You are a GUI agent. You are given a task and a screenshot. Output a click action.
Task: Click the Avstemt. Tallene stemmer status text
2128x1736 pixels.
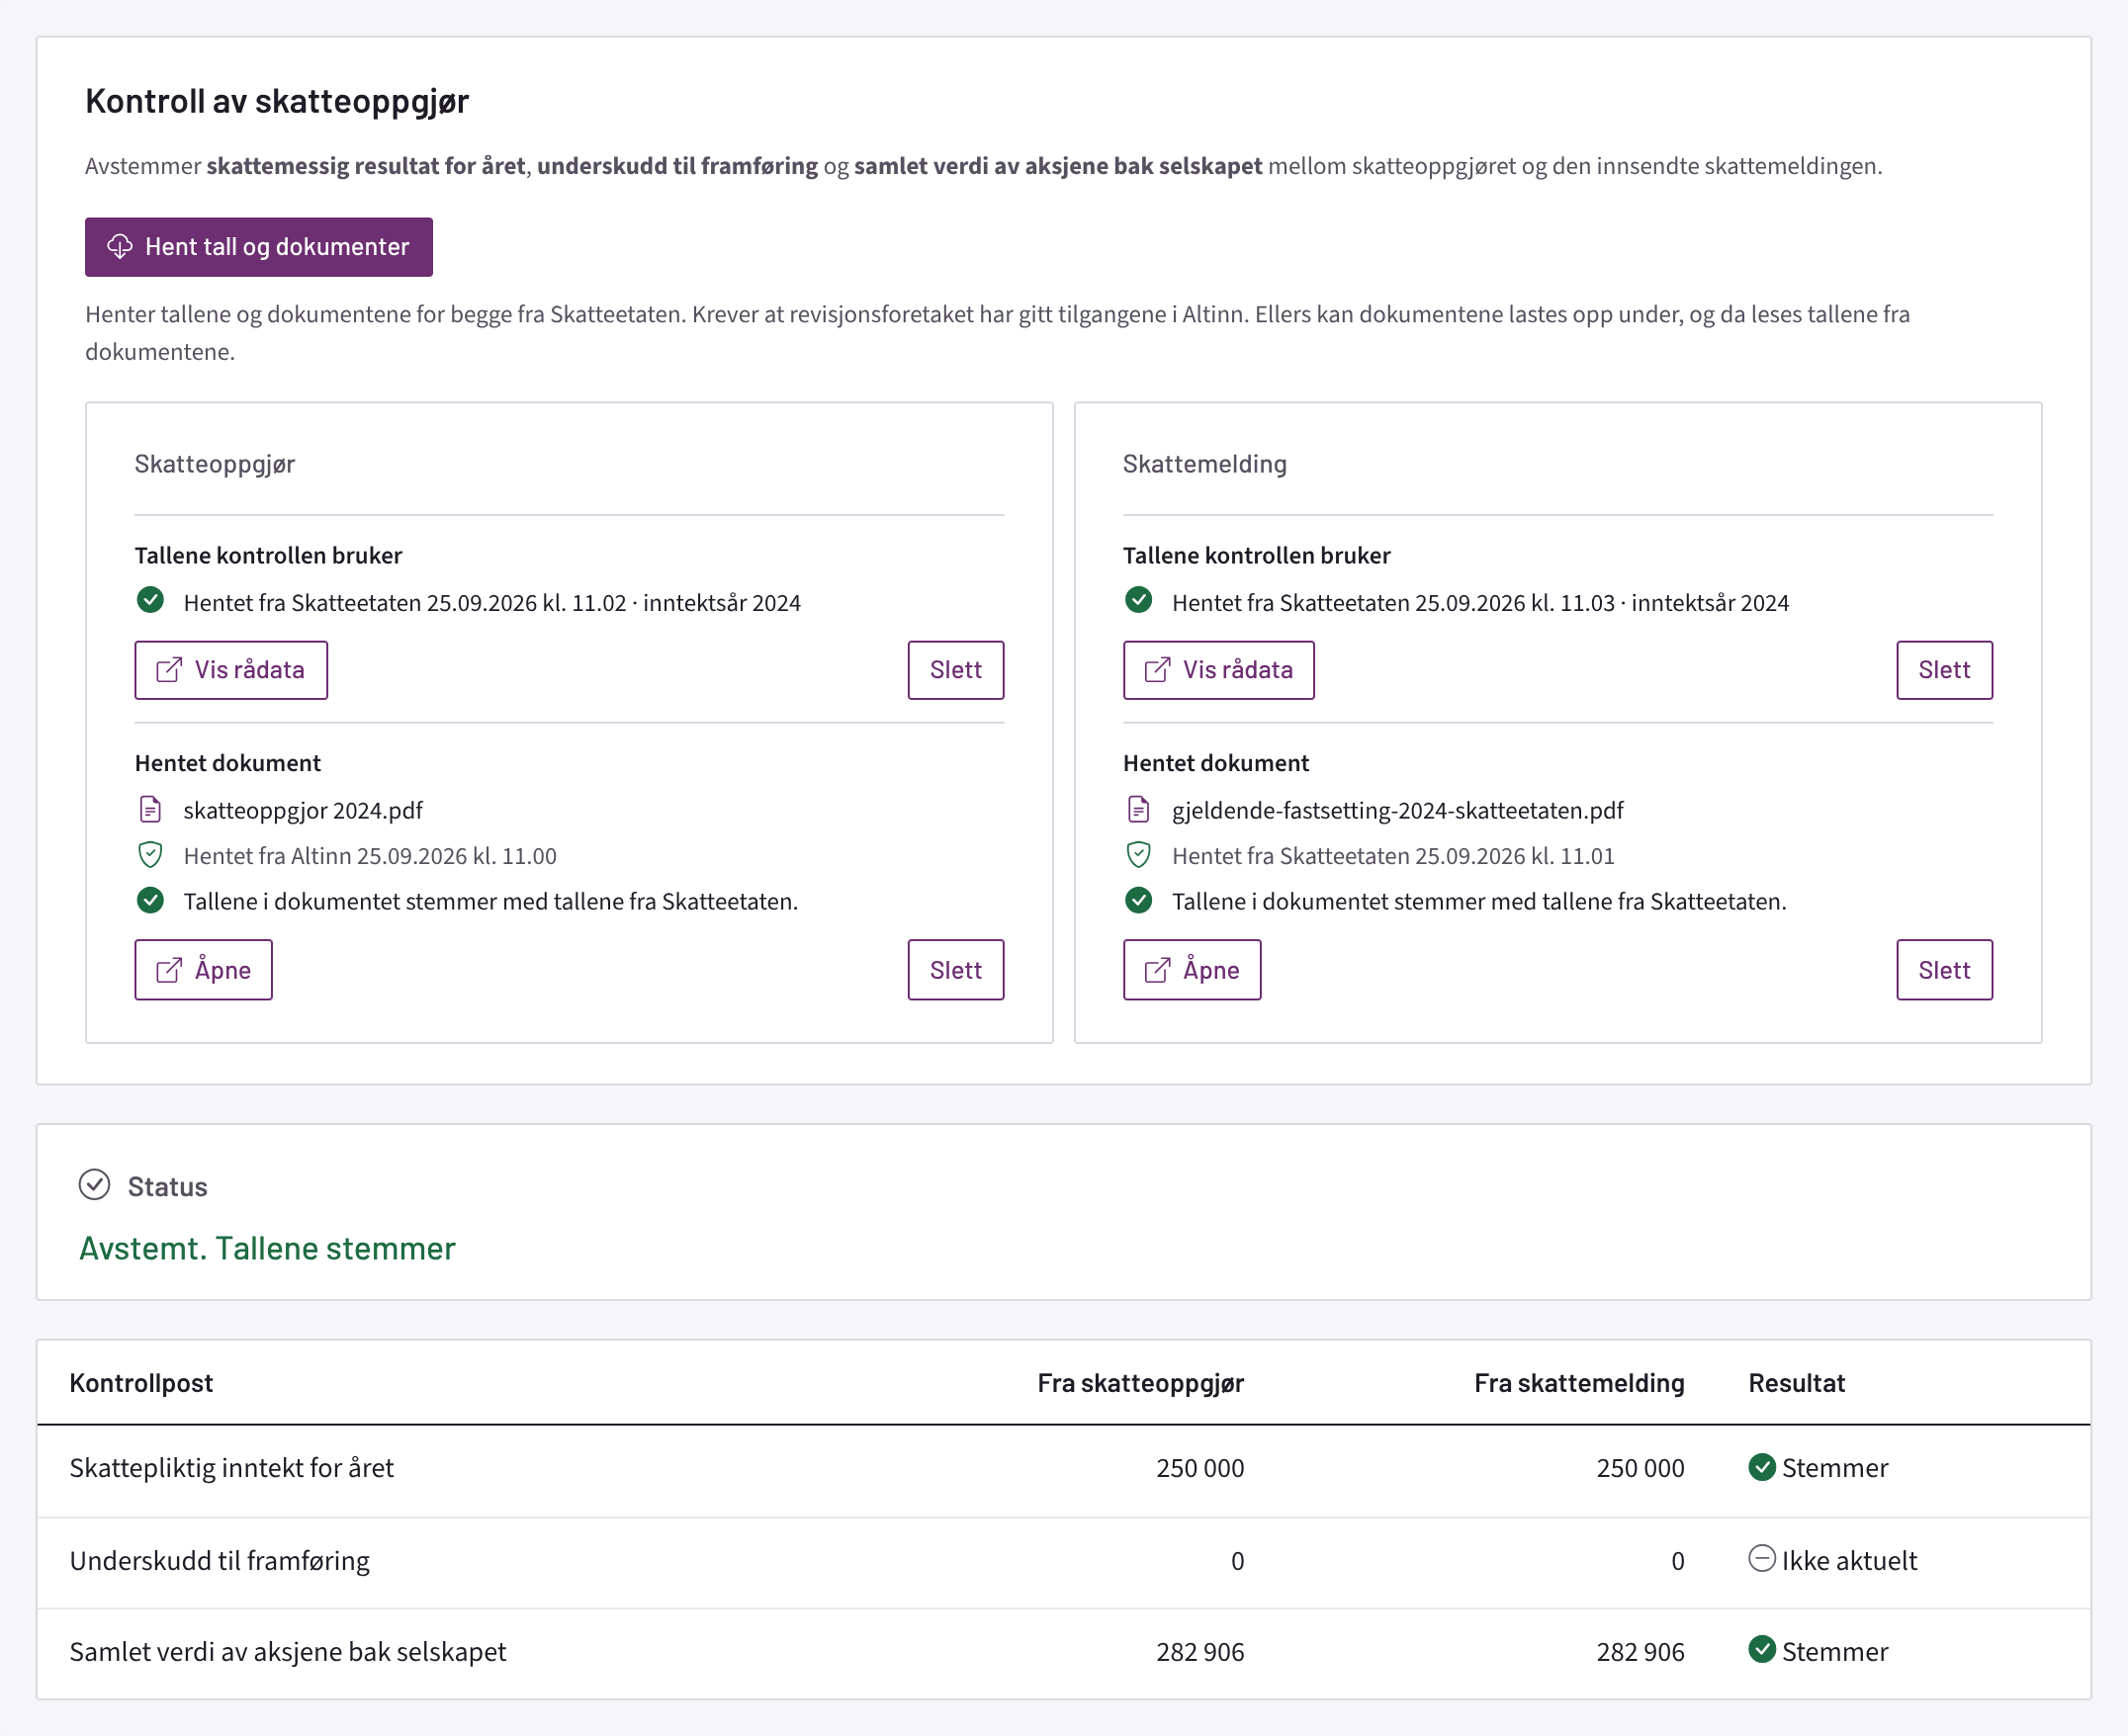click(267, 1248)
